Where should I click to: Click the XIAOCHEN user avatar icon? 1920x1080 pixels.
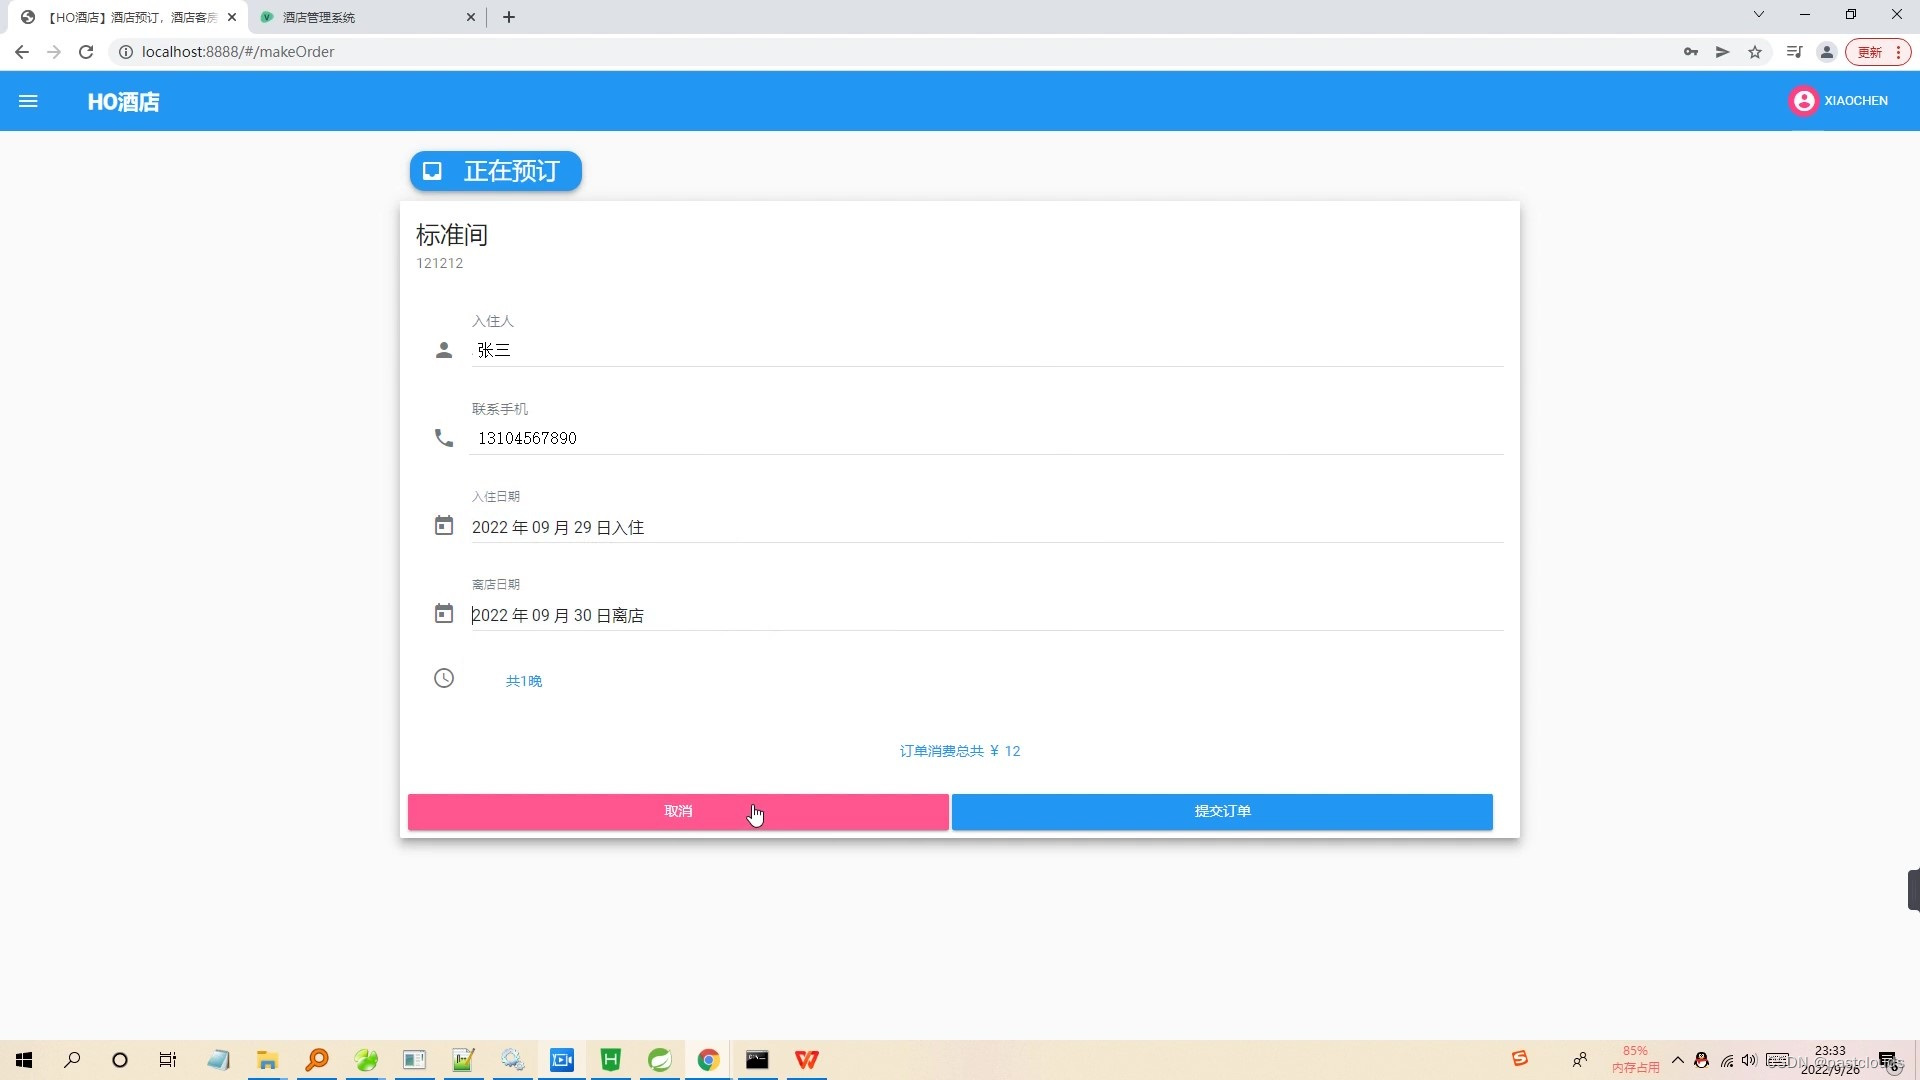click(1803, 101)
